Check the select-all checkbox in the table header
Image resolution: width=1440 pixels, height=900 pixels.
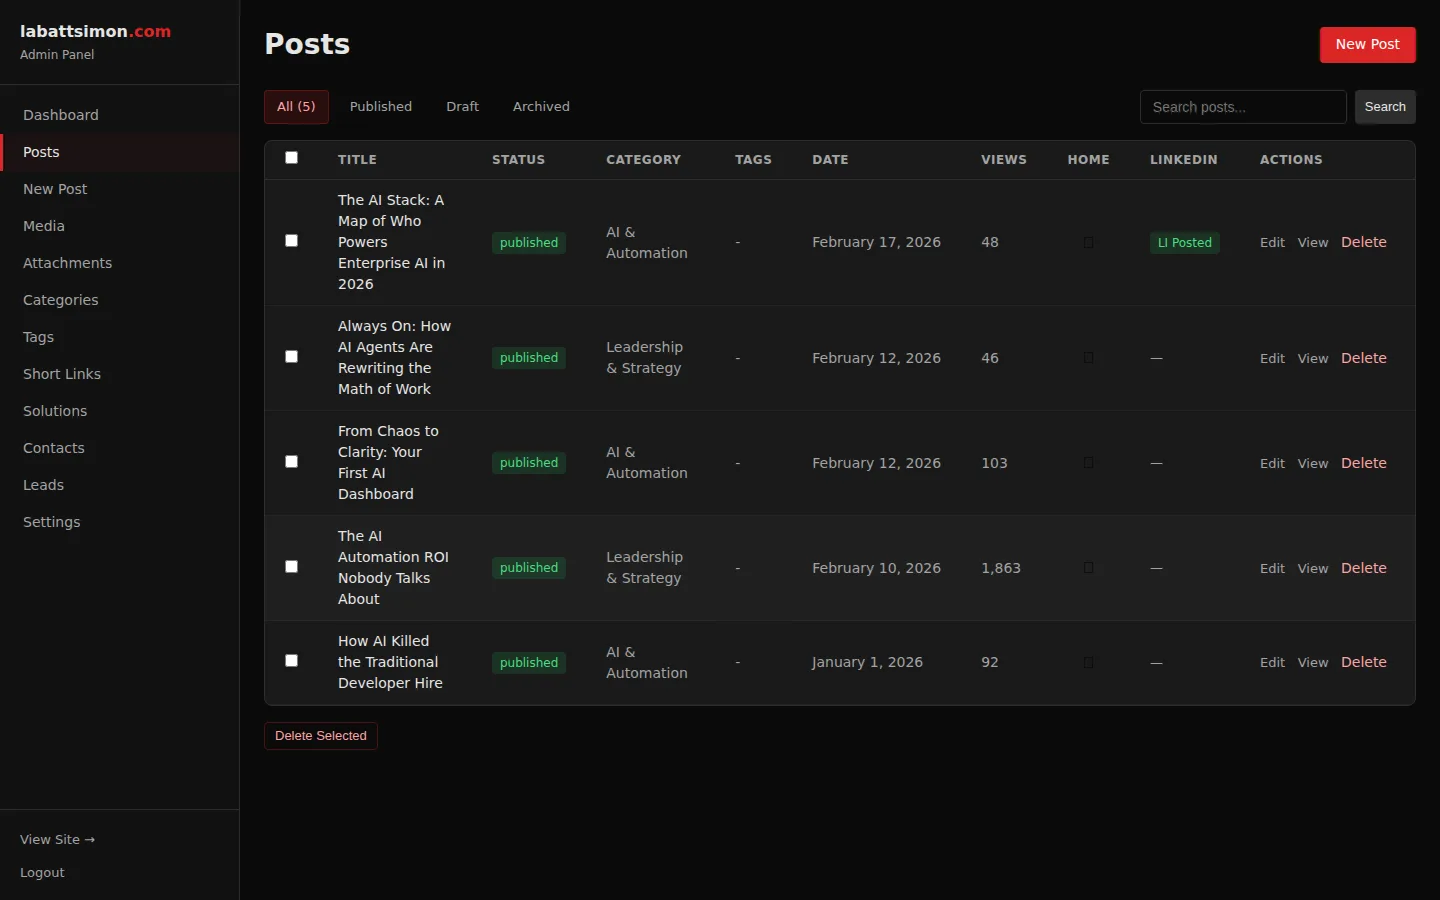tap(291, 157)
